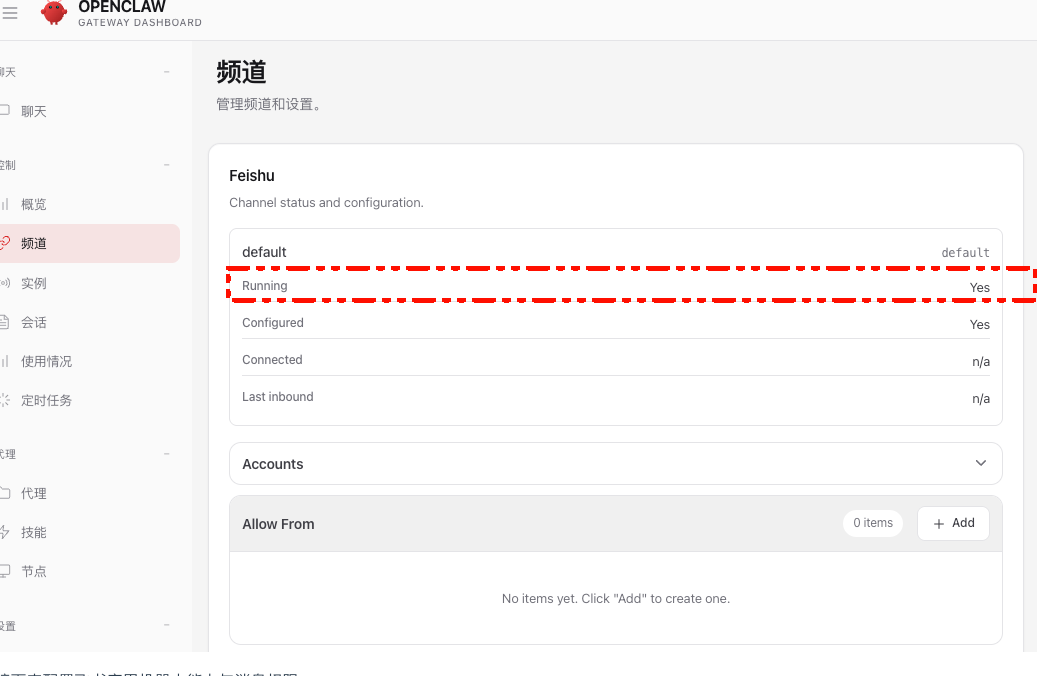Click the "Yes" value for Configured
The image size is (1037, 676).
click(x=979, y=325)
